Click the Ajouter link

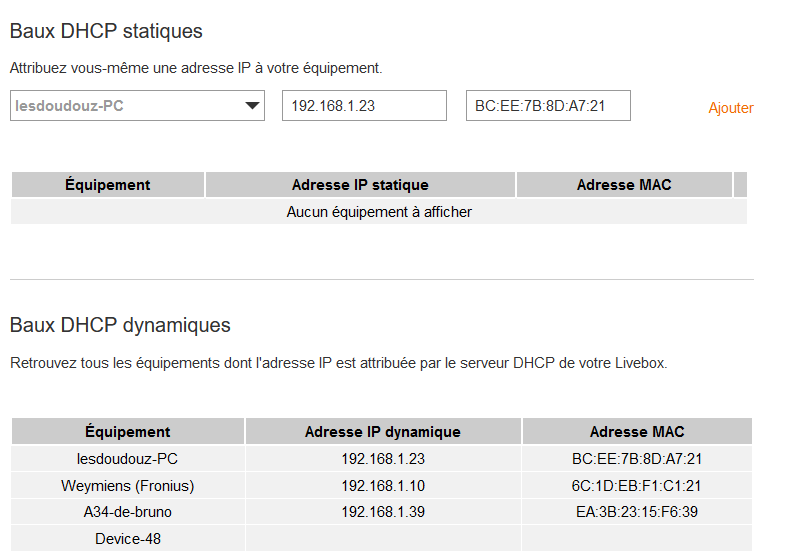click(731, 108)
